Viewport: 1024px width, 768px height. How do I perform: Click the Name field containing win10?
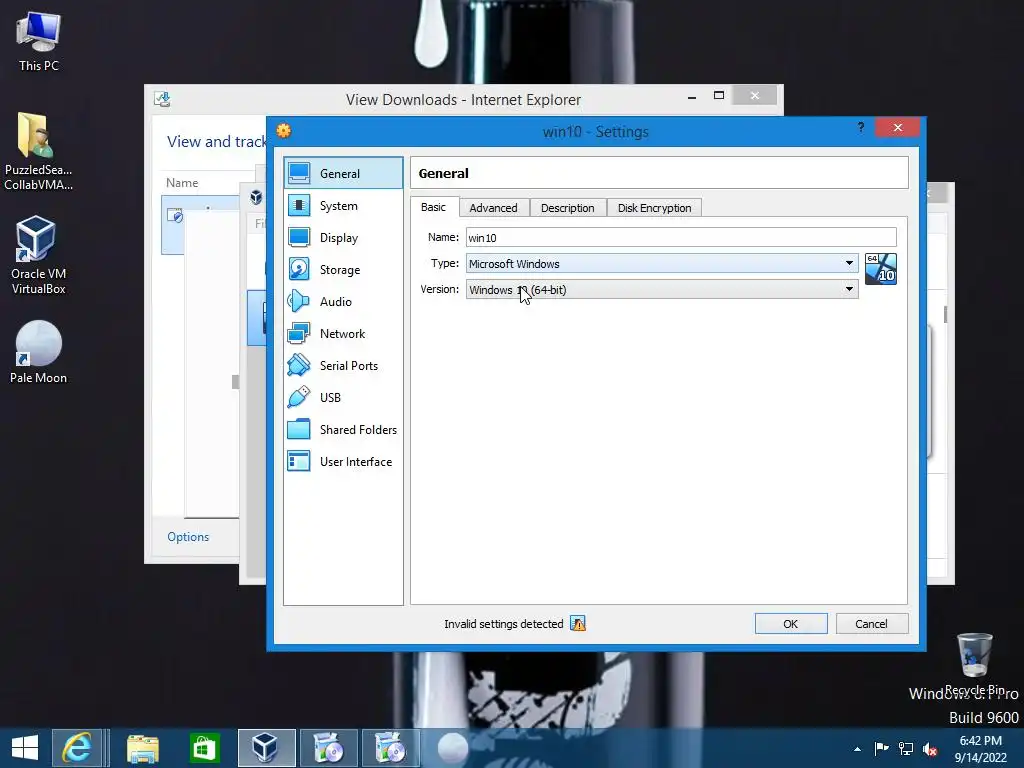pos(681,237)
